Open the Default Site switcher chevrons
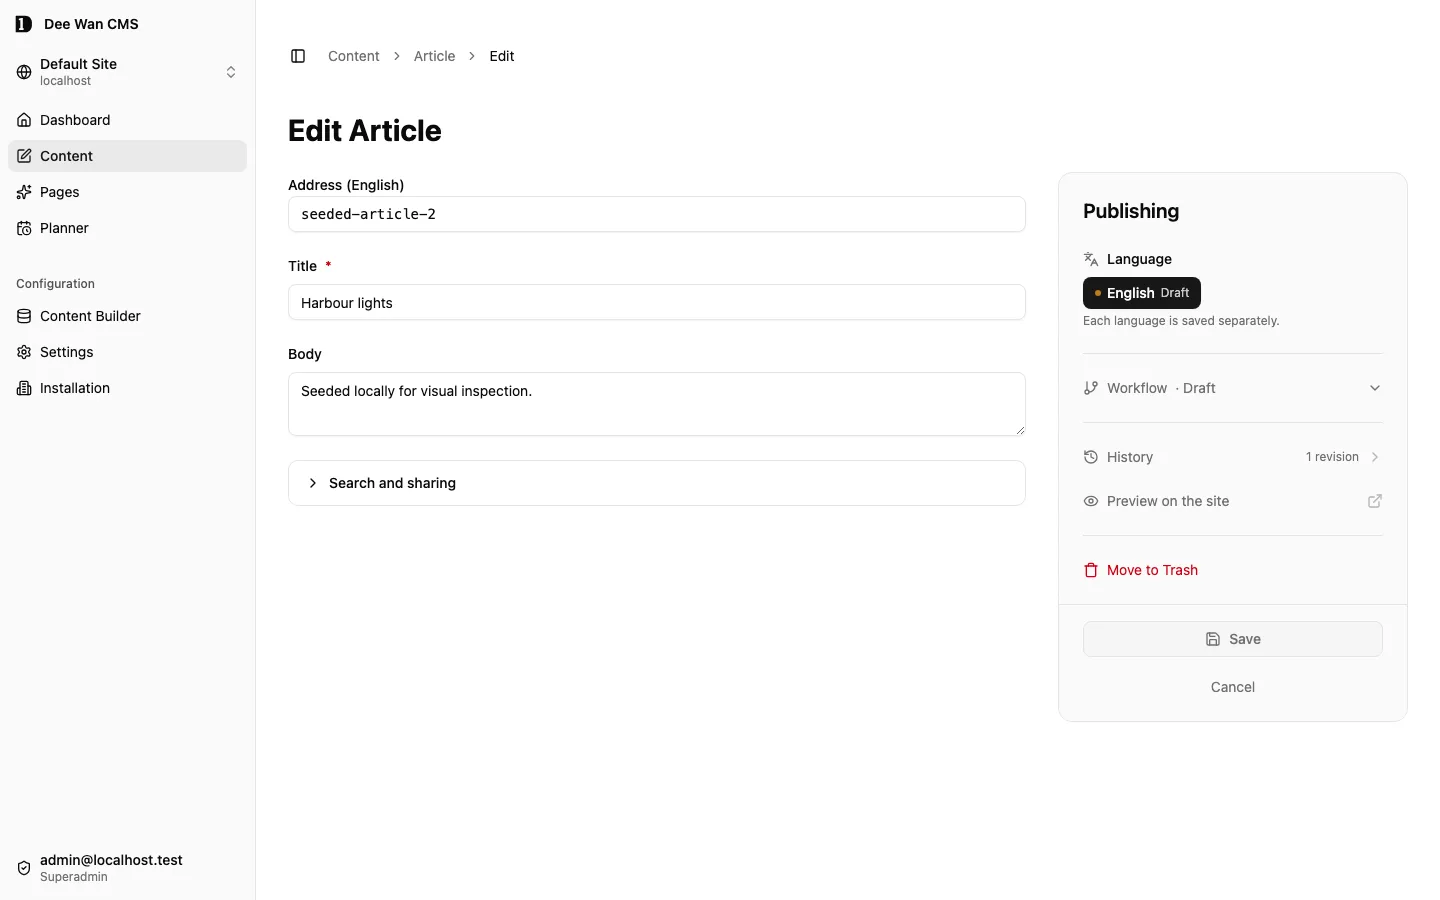 [x=231, y=72]
